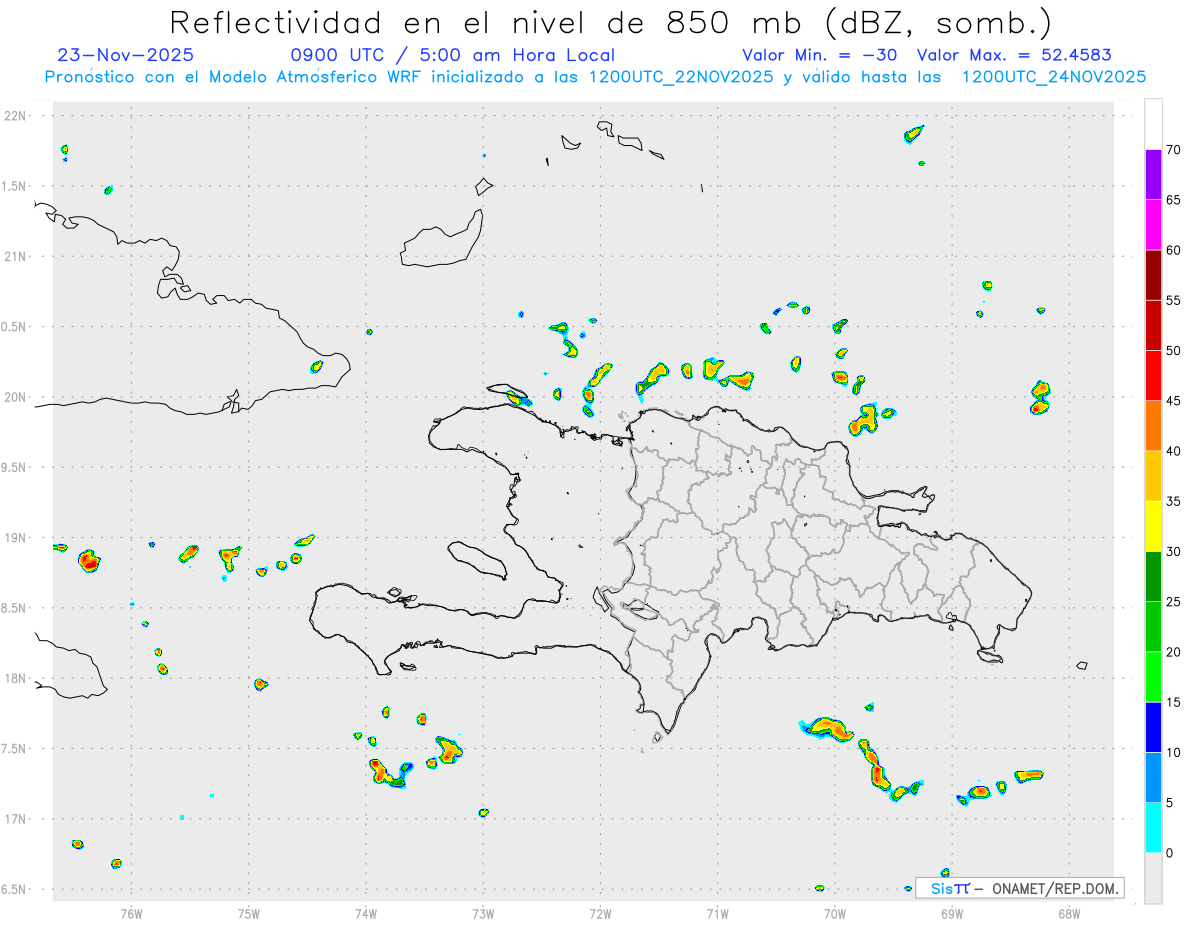
Task: Click the '74W' longitude label
Action: (x=366, y=912)
